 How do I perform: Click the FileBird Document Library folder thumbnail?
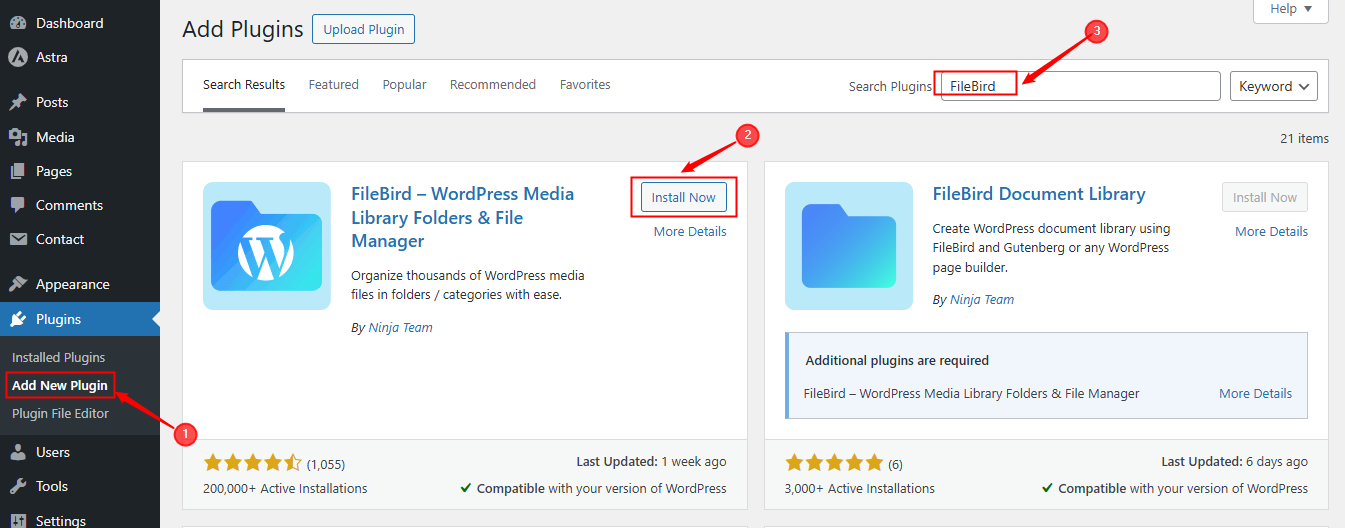point(849,246)
